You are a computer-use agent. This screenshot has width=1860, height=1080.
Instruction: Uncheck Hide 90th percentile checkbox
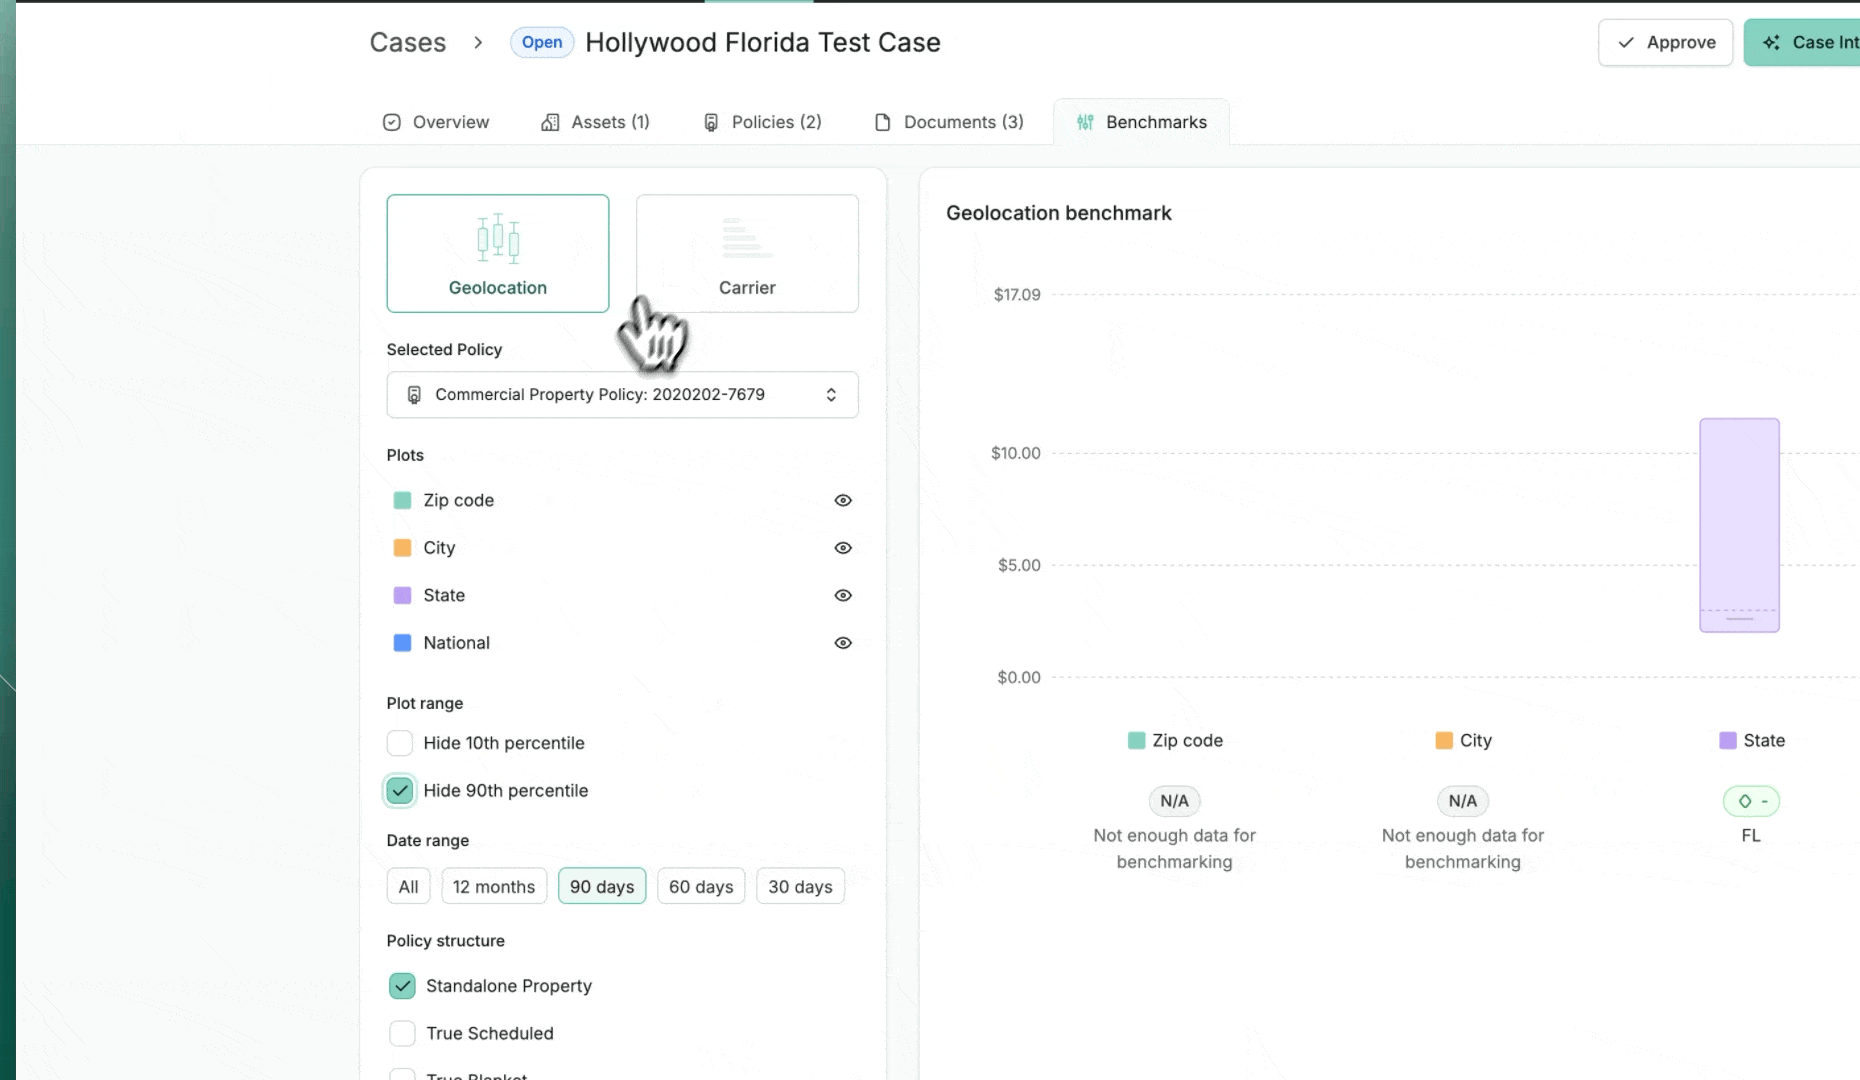click(400, 791)
